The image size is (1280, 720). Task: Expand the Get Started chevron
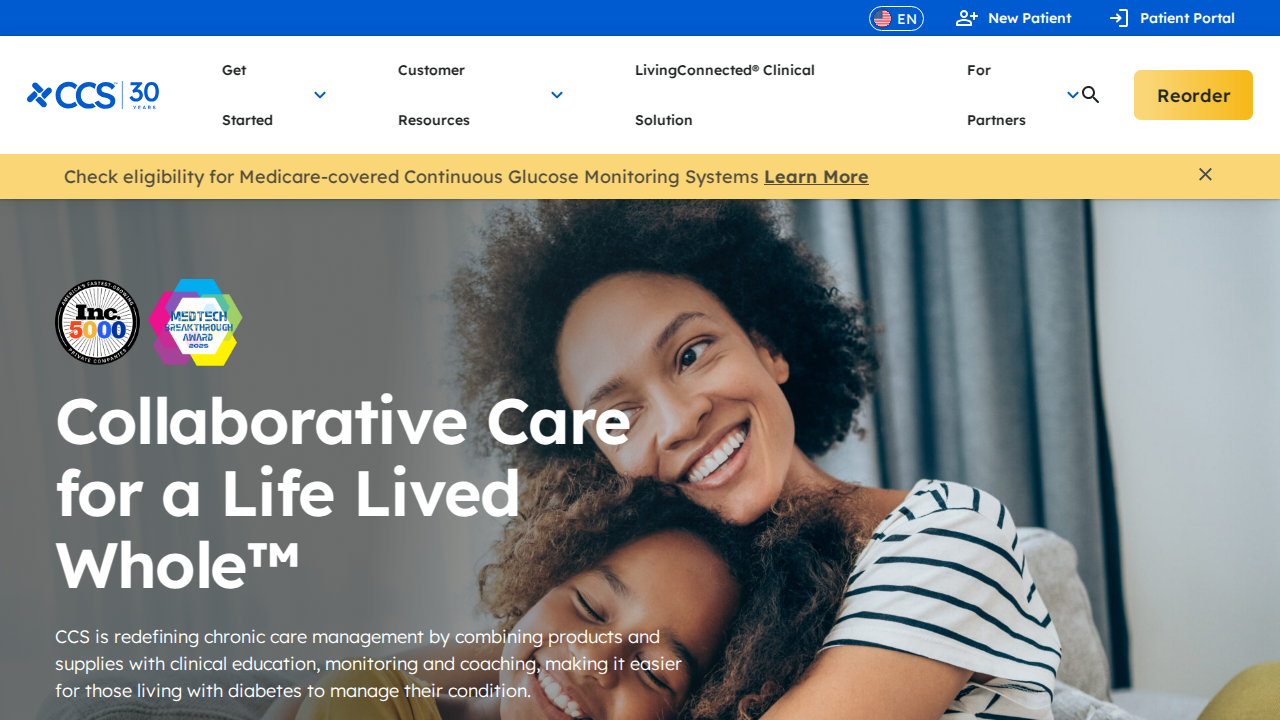coord(320,95)
